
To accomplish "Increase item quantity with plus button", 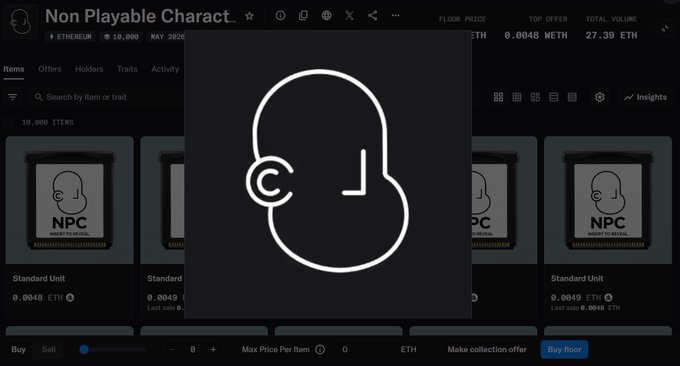I will [213, 350].
